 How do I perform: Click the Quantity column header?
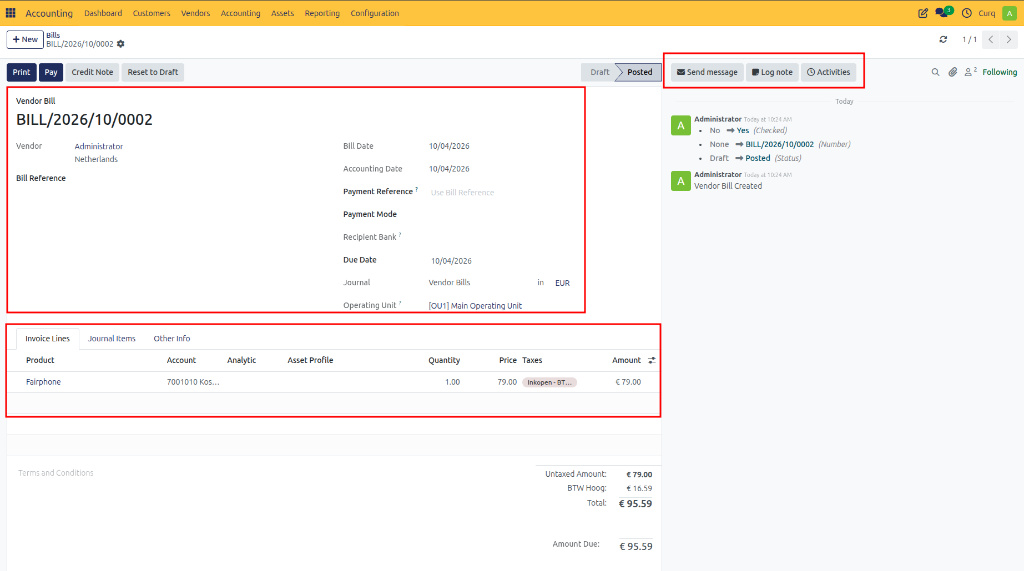pos(444,360)
